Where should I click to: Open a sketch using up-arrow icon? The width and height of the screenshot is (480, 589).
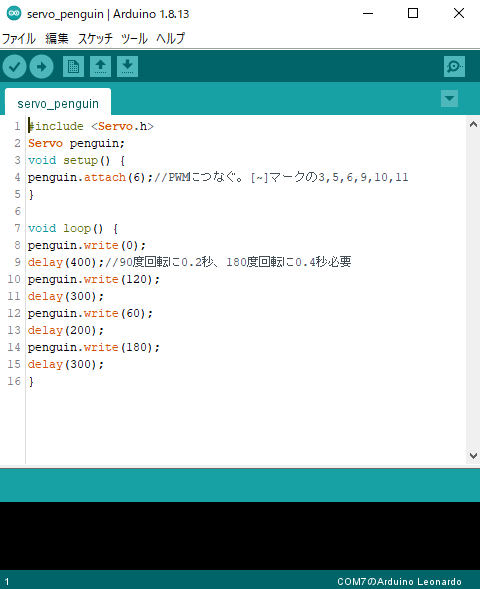[100, 66]
